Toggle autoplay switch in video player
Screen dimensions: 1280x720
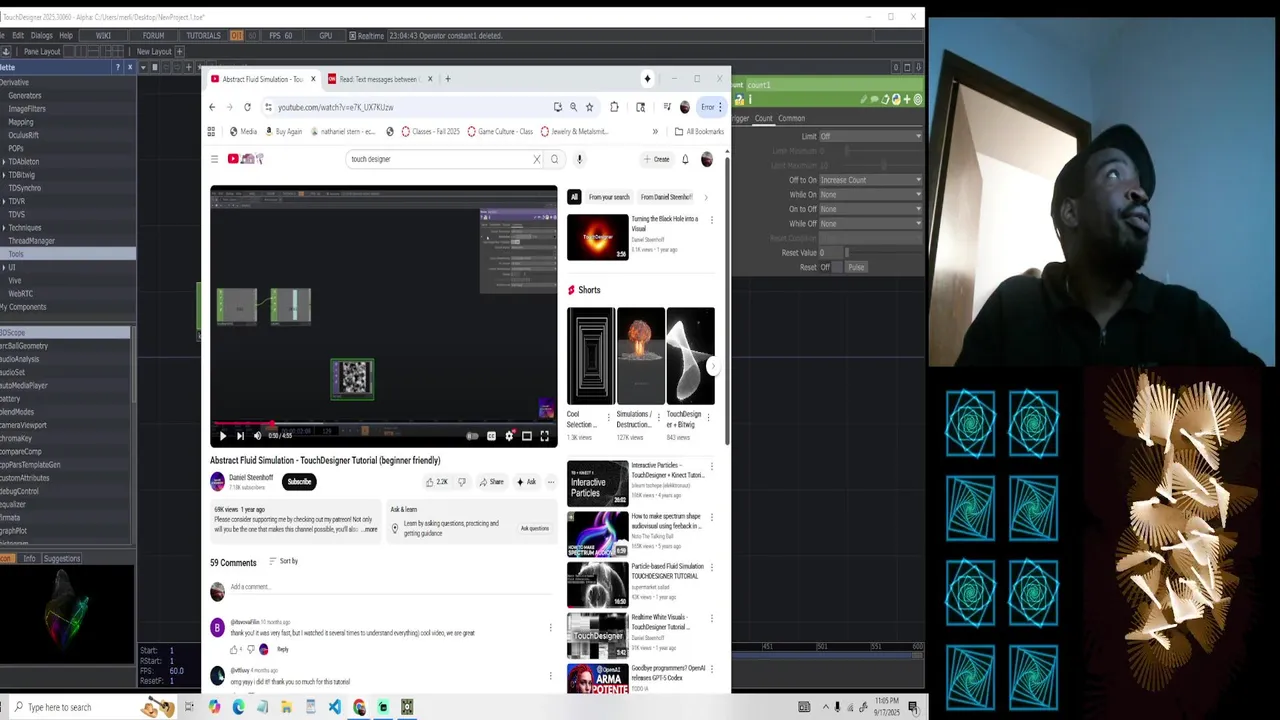(x=472, y=436)
